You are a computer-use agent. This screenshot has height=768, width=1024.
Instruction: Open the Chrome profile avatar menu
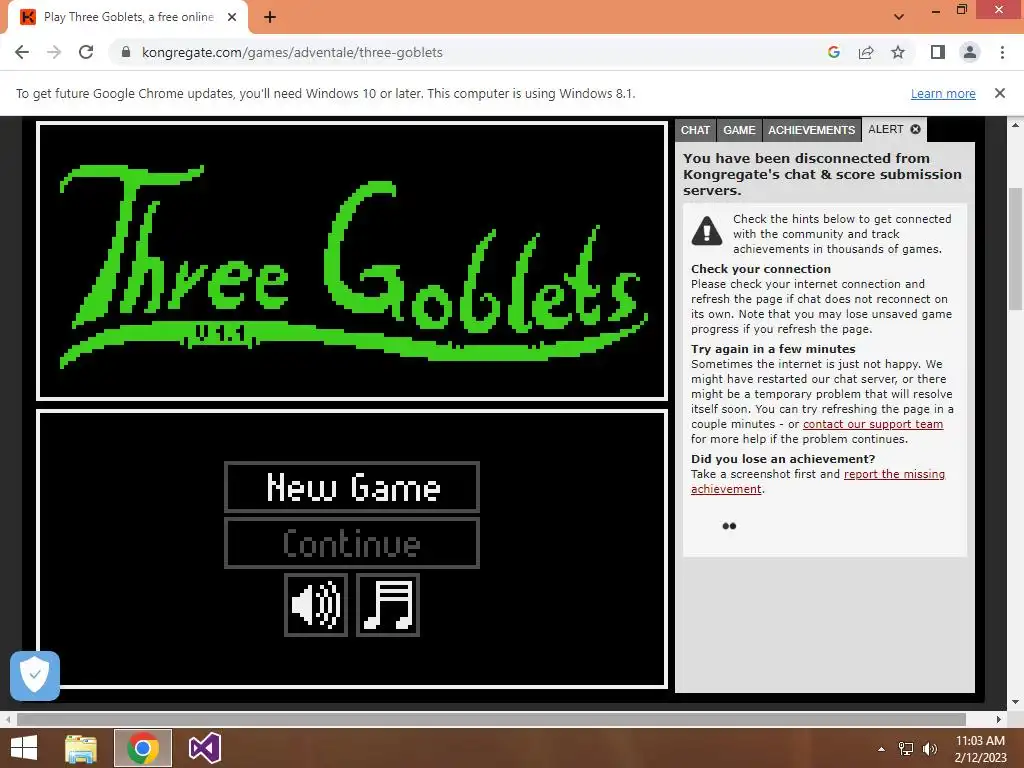coord(970,52)
